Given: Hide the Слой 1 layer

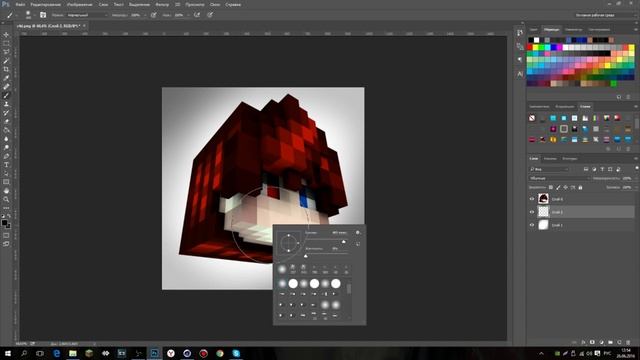Looking at the screenshot, I should pyautogui.click(x=532, y=225).
